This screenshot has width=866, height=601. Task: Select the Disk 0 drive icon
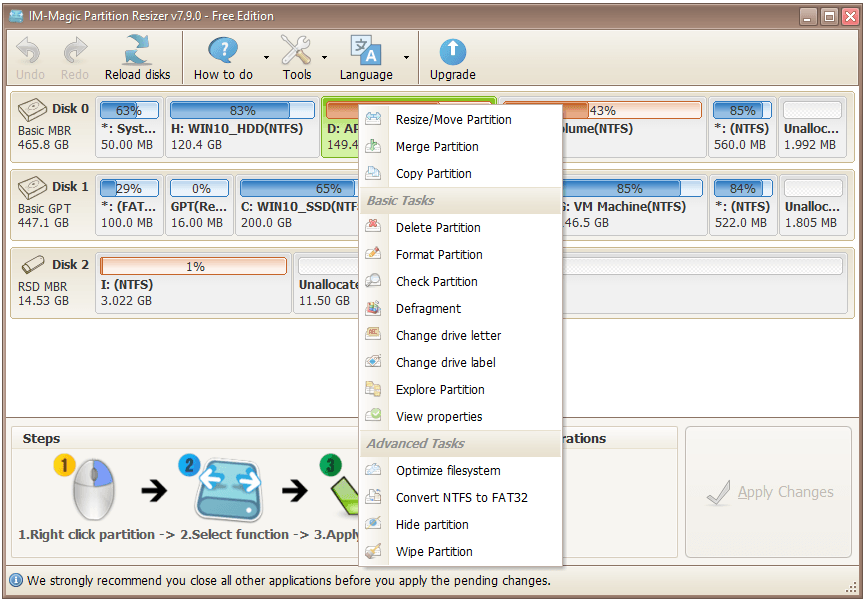pyautogui.click(x=32, y=109)
